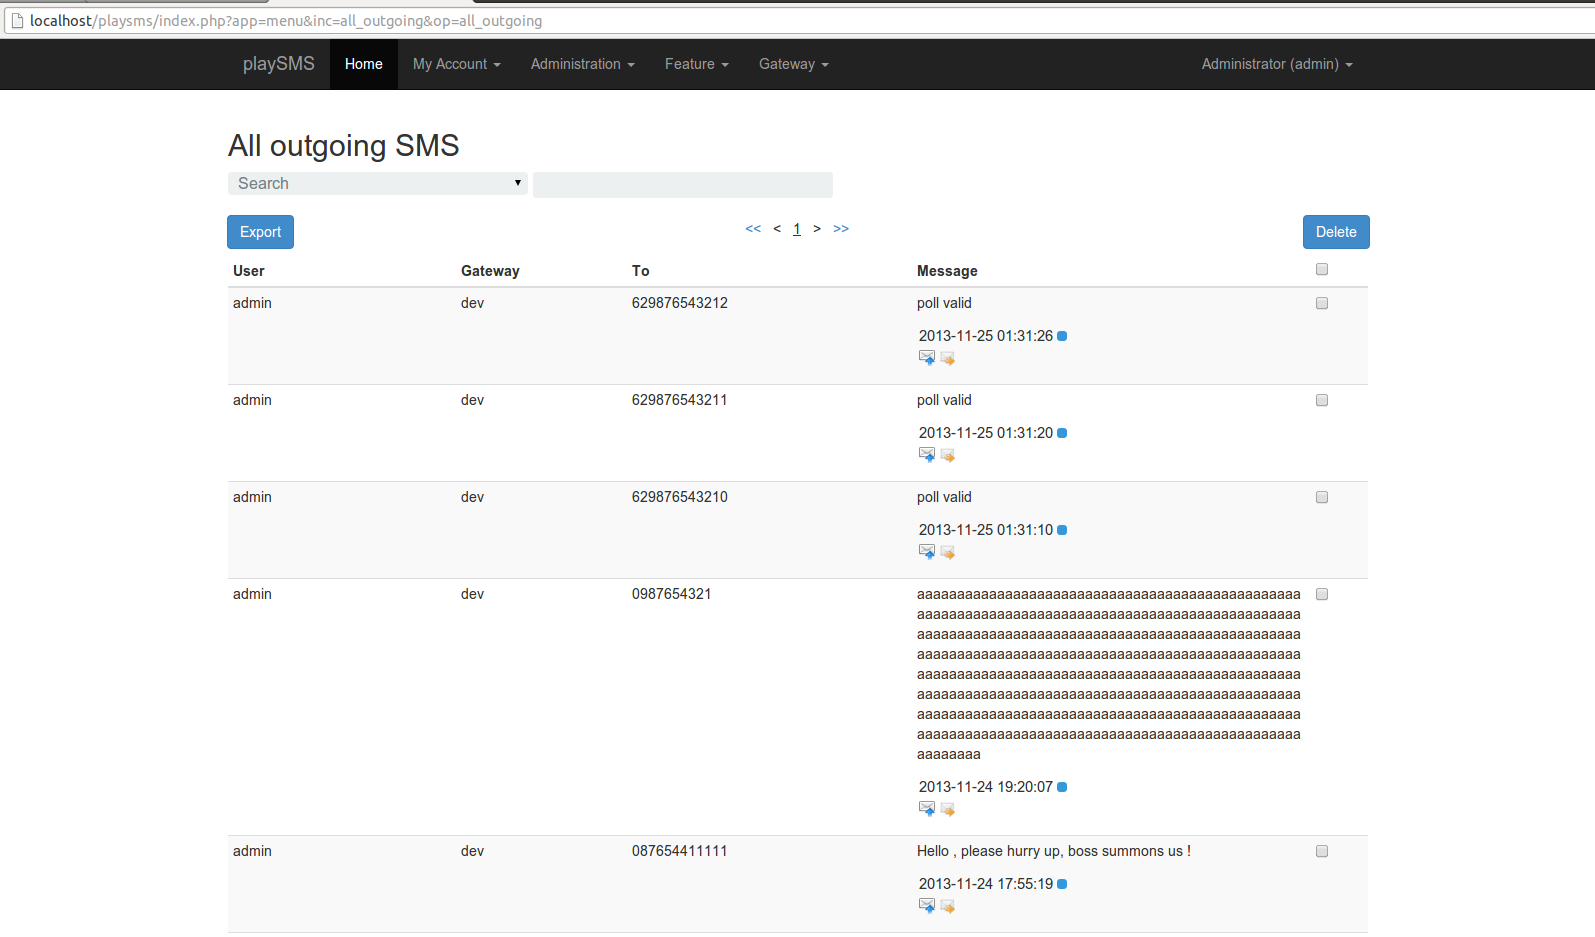Viewport: 1595px width, 937px height.
Task: Click forward envelope icon for 087654411111 message
Action: 948,905
